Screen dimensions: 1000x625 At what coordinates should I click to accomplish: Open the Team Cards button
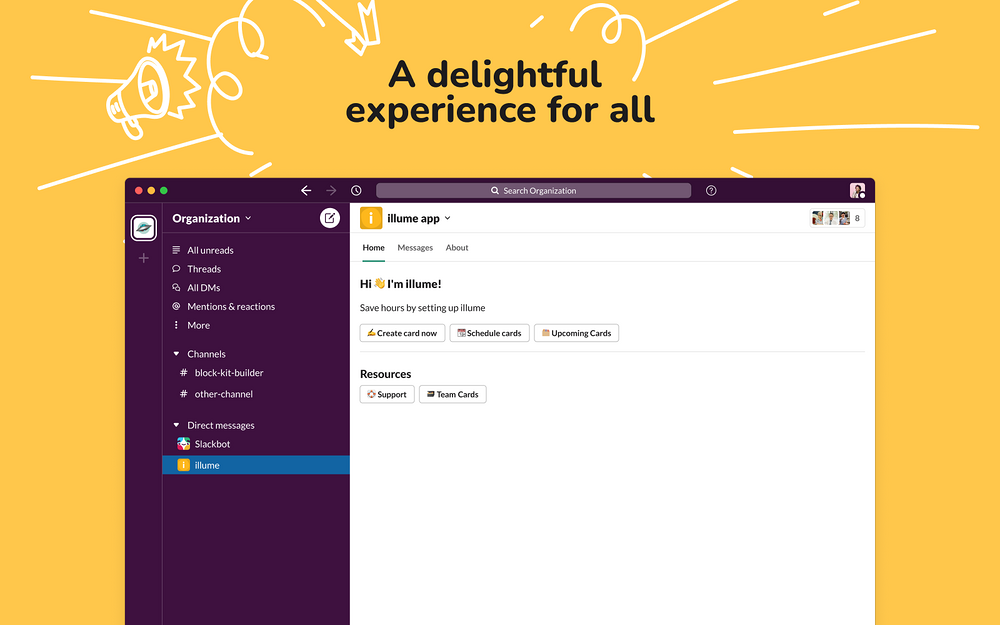click(453, 394)
